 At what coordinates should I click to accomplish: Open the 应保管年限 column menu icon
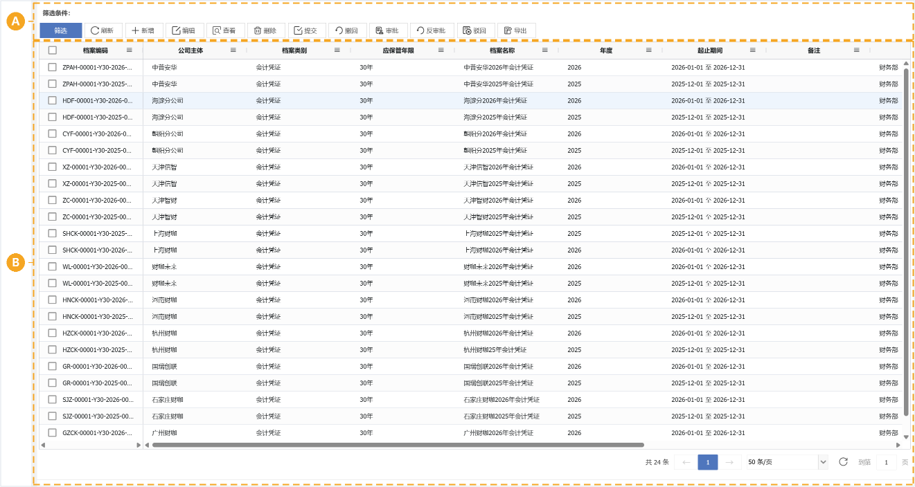tap(441, 50)
